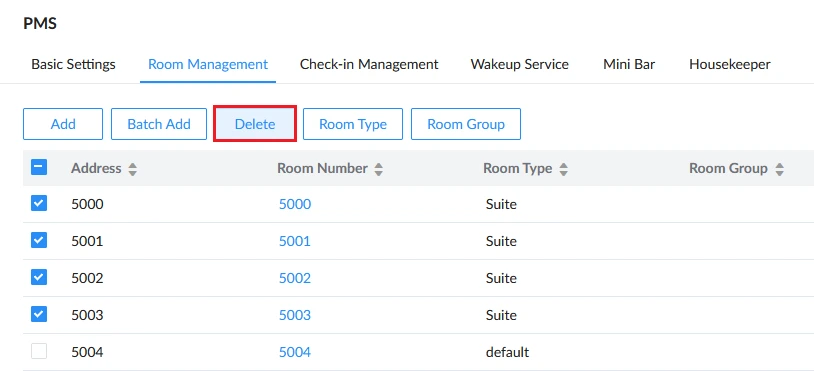Uncheck the room 5002 checkbox

[39, 277]
